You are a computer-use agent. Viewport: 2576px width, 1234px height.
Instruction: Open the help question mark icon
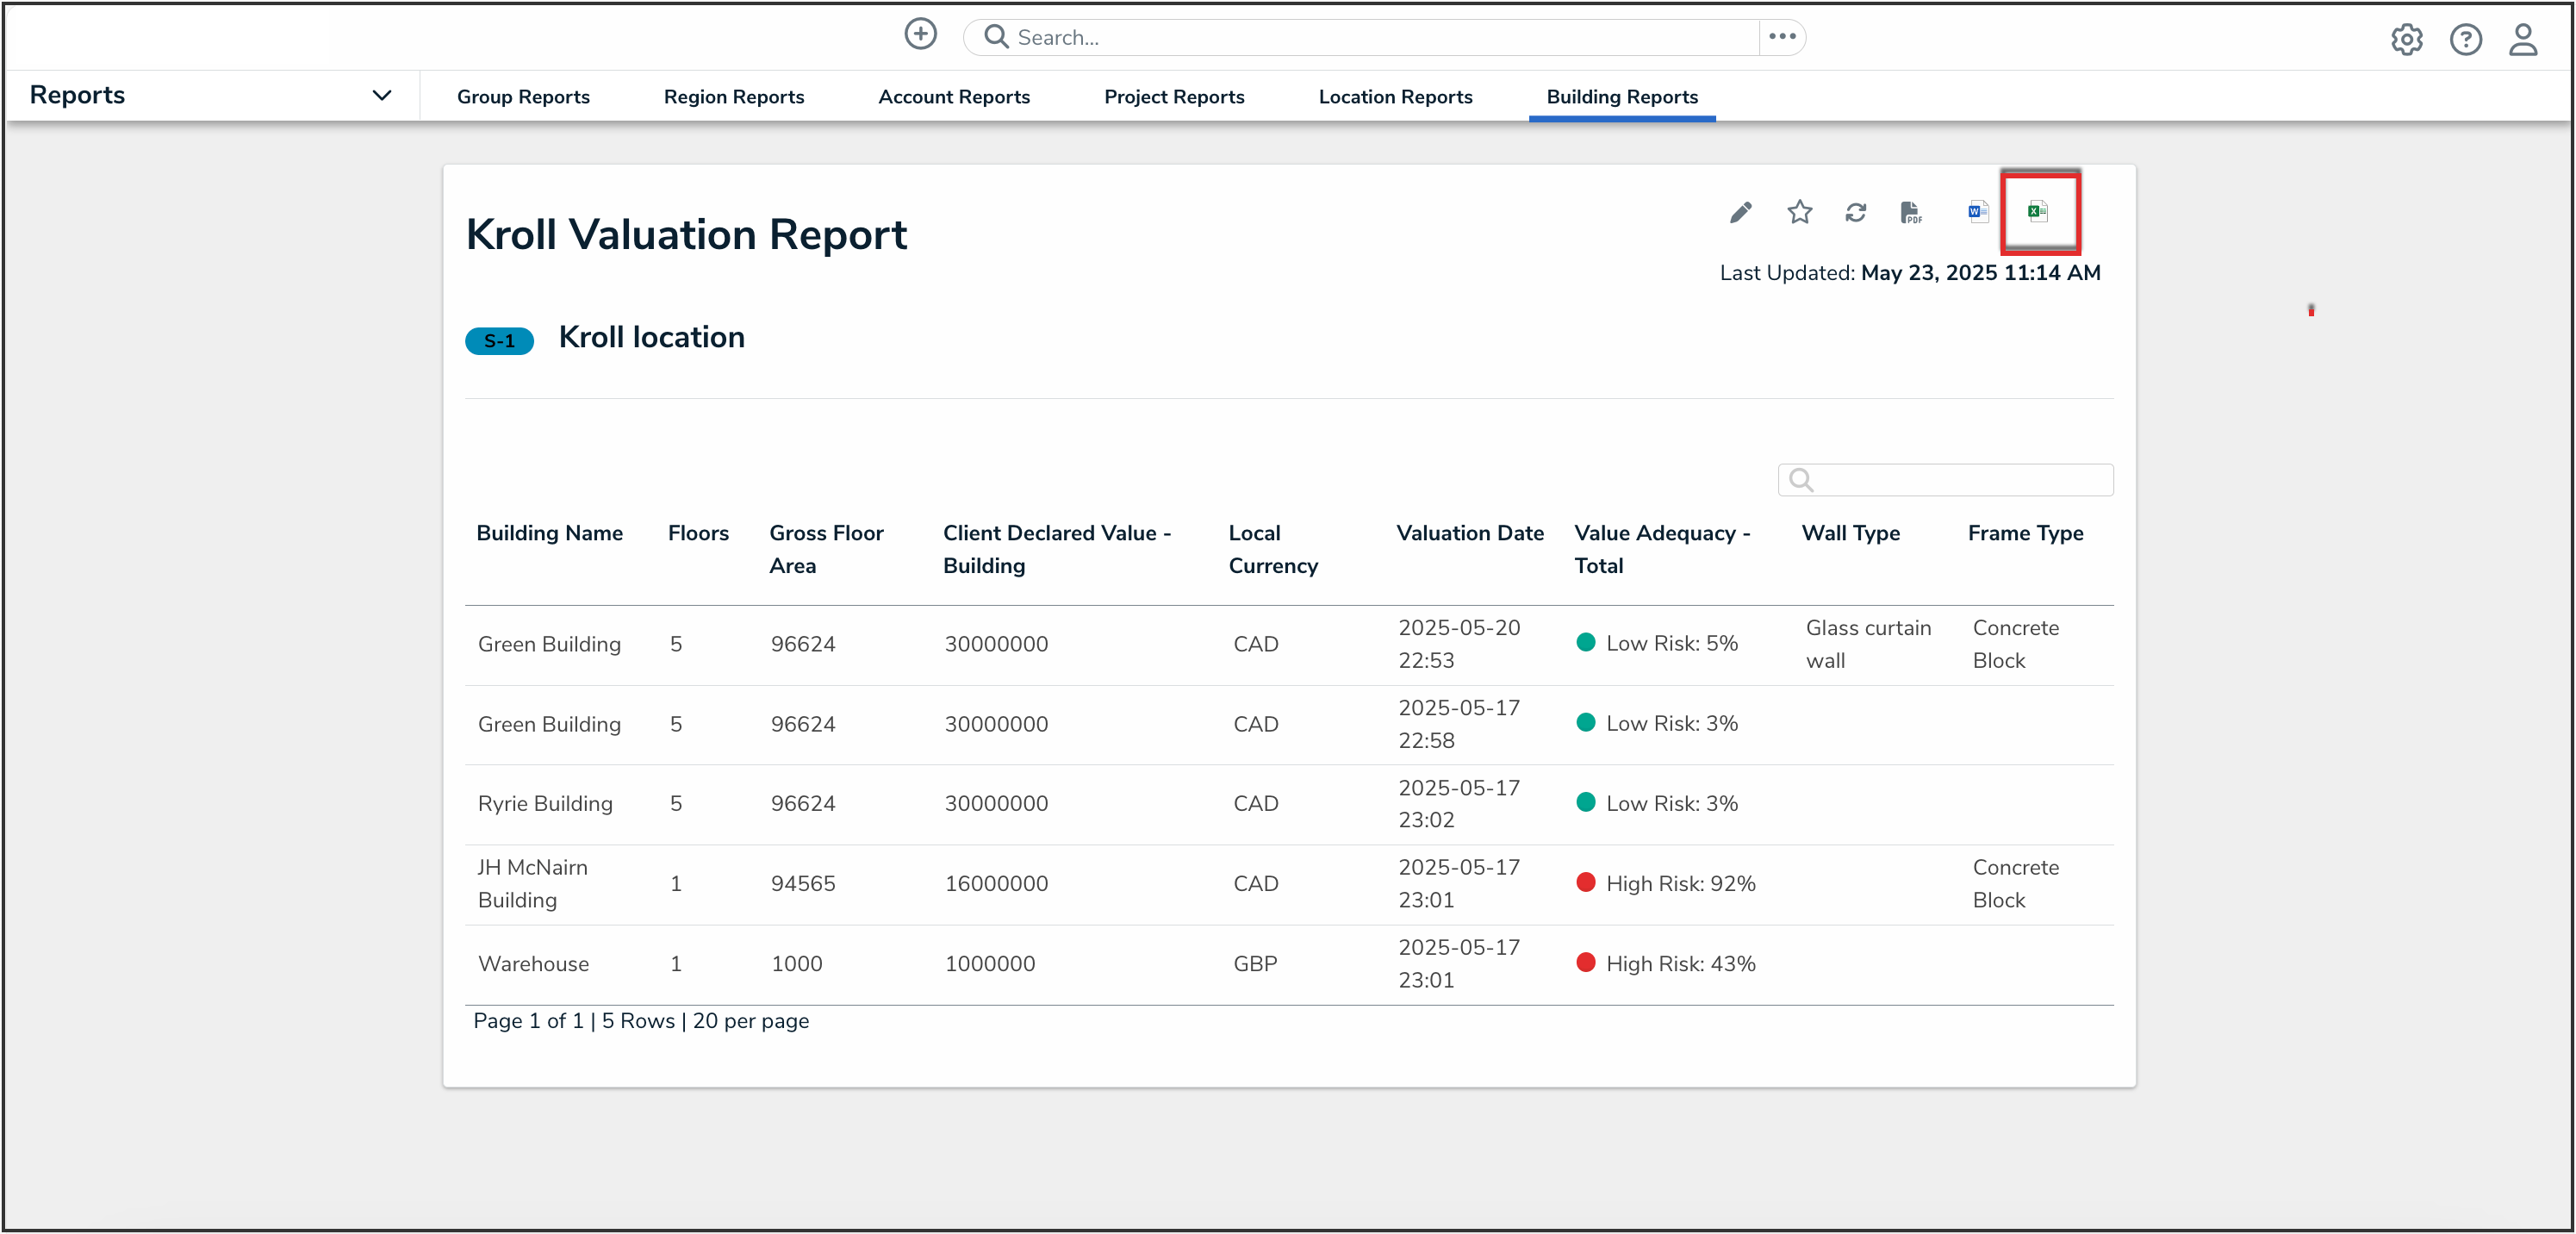click(2465, 39)
